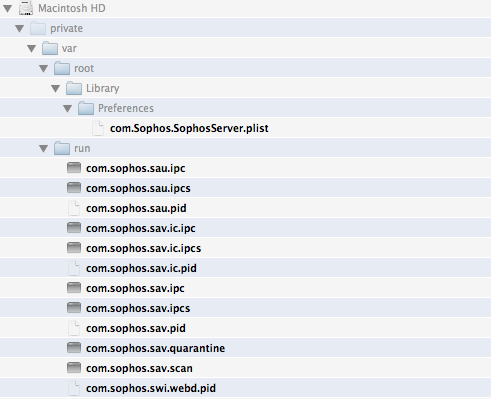Click the root folder icon
Viewport: 491px width, 399px height.
coord(62,68)
